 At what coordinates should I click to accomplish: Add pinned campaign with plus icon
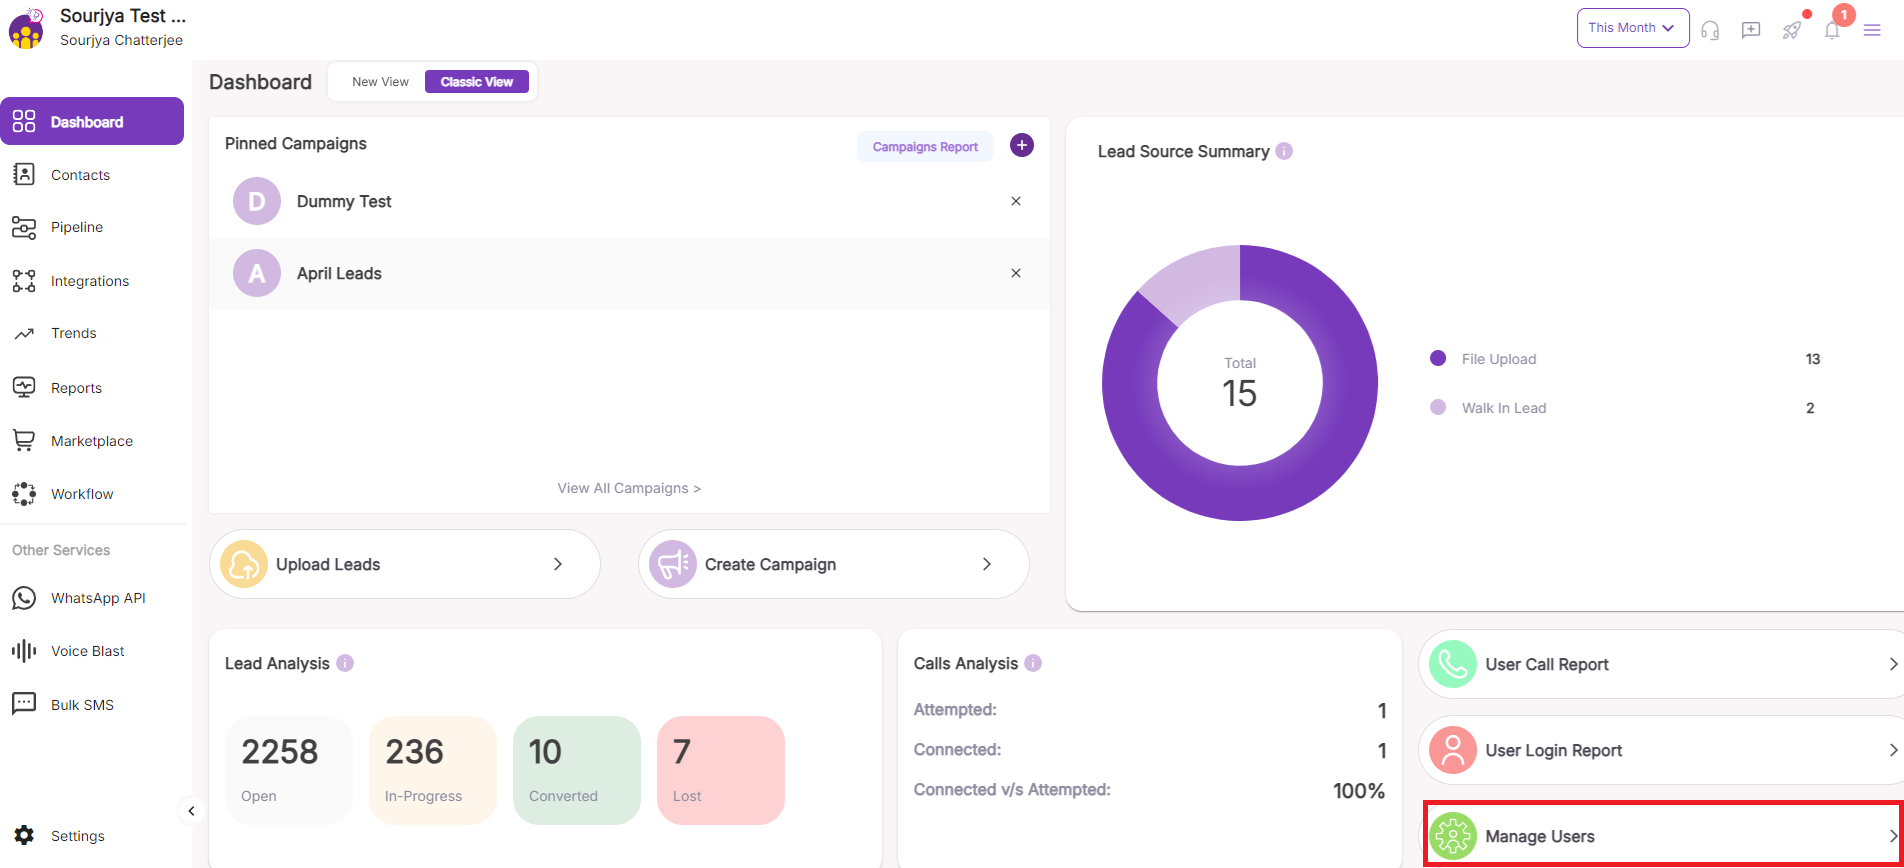[x=1021, y=145]
